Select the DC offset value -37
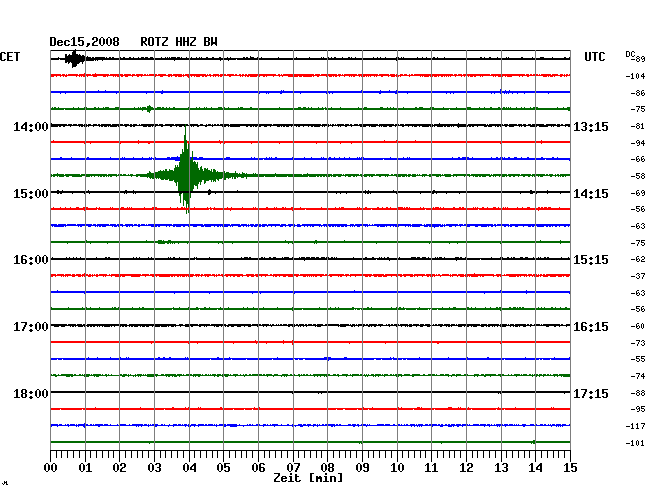 638,276
